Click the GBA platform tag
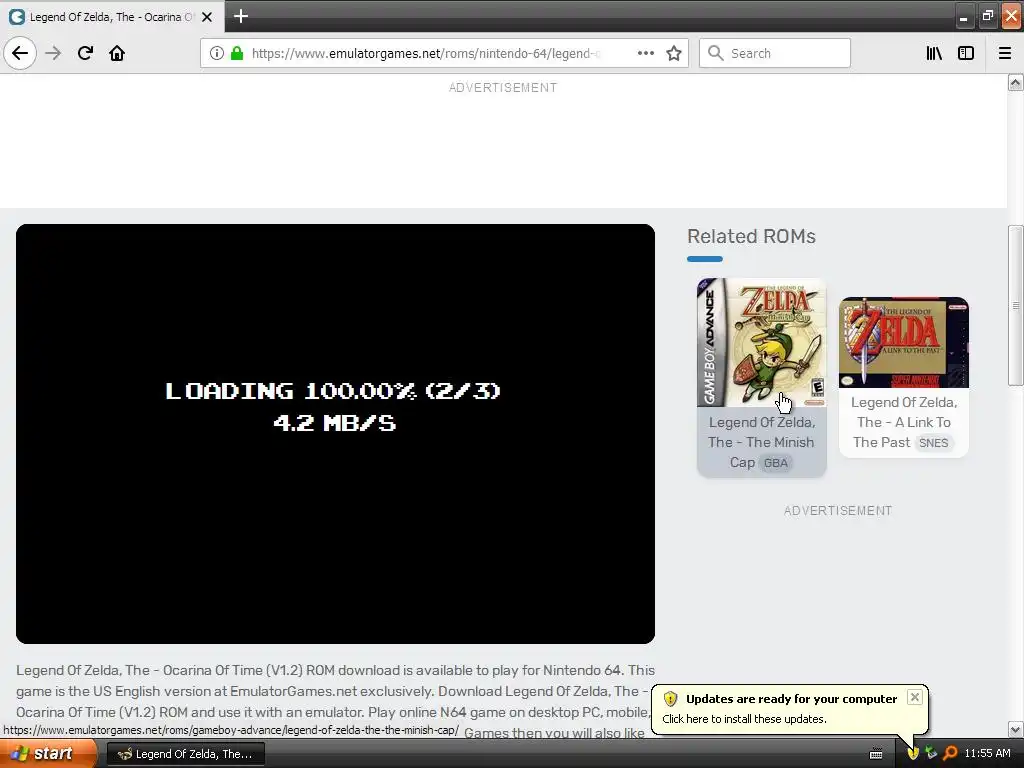 click(x=776, y=463)
